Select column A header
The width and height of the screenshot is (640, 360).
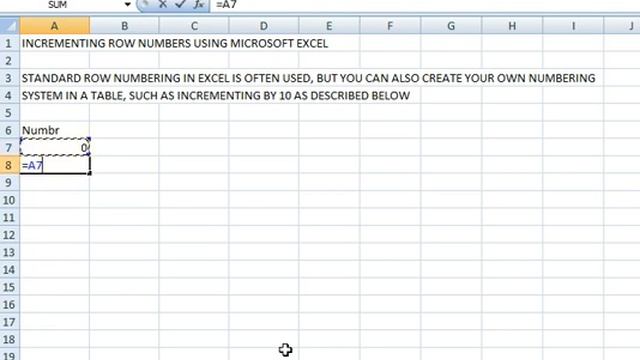click(54, 26)
